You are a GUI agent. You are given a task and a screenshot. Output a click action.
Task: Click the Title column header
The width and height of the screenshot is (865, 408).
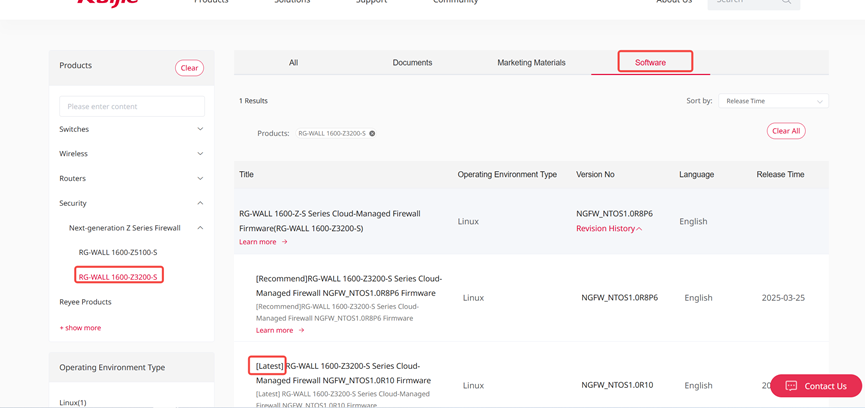(x=246, y=174)
